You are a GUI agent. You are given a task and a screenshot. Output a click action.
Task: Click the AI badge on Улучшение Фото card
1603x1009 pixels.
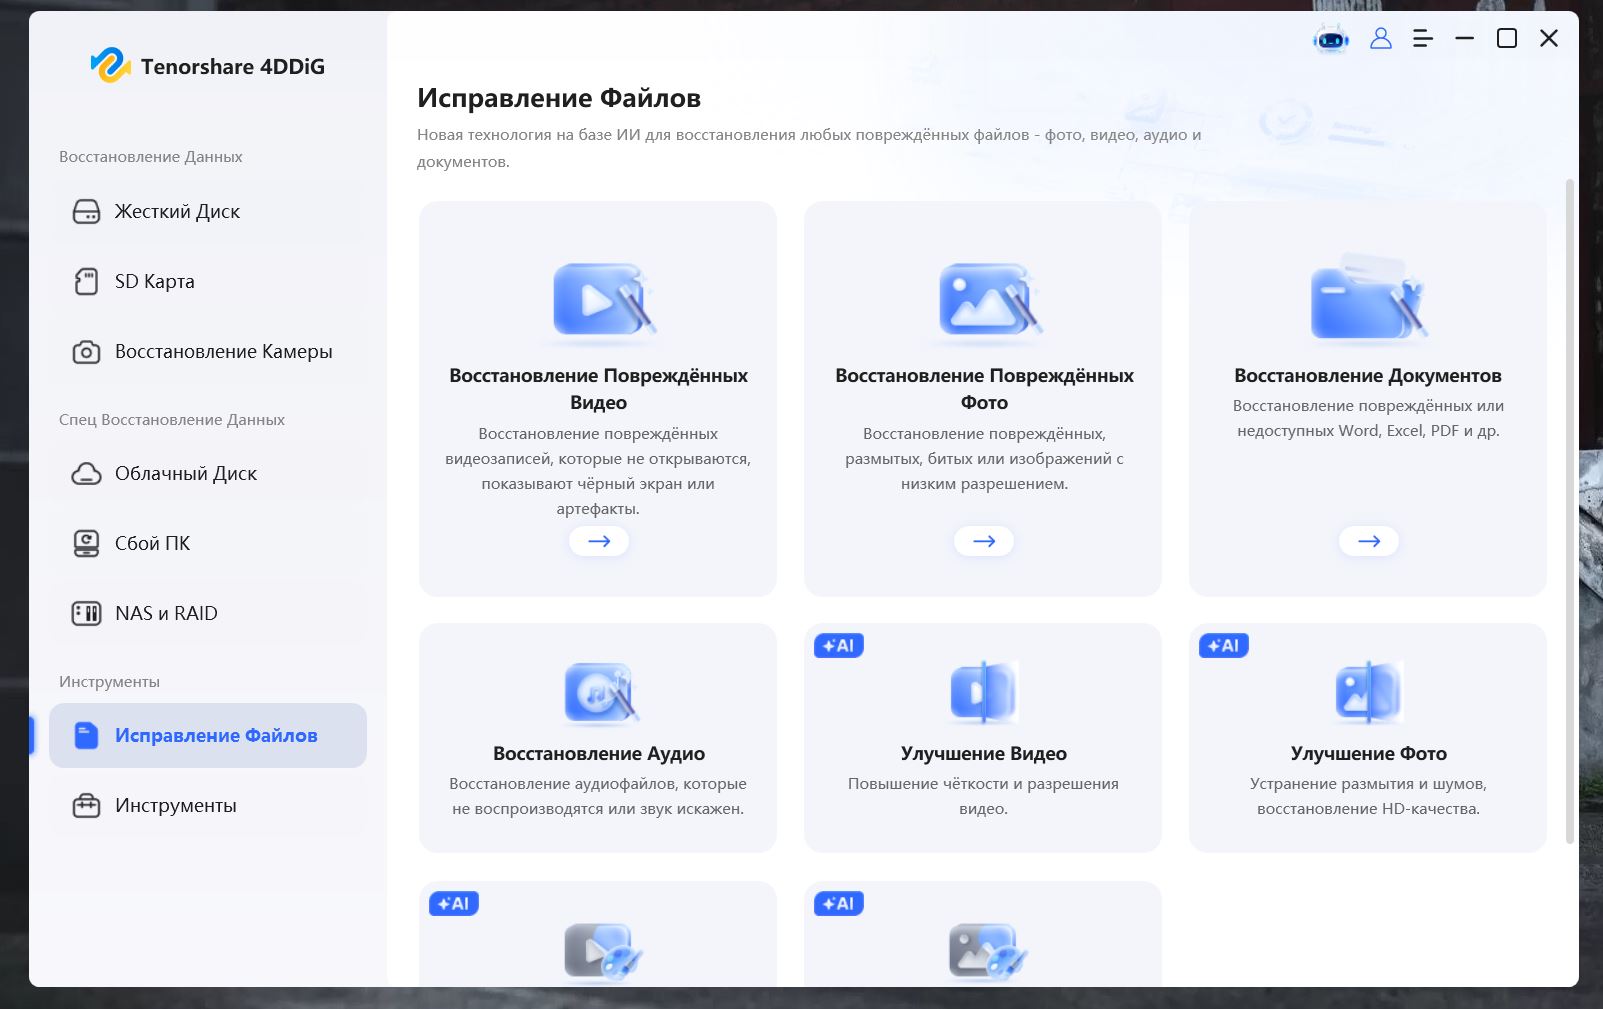pos(1224,646)
